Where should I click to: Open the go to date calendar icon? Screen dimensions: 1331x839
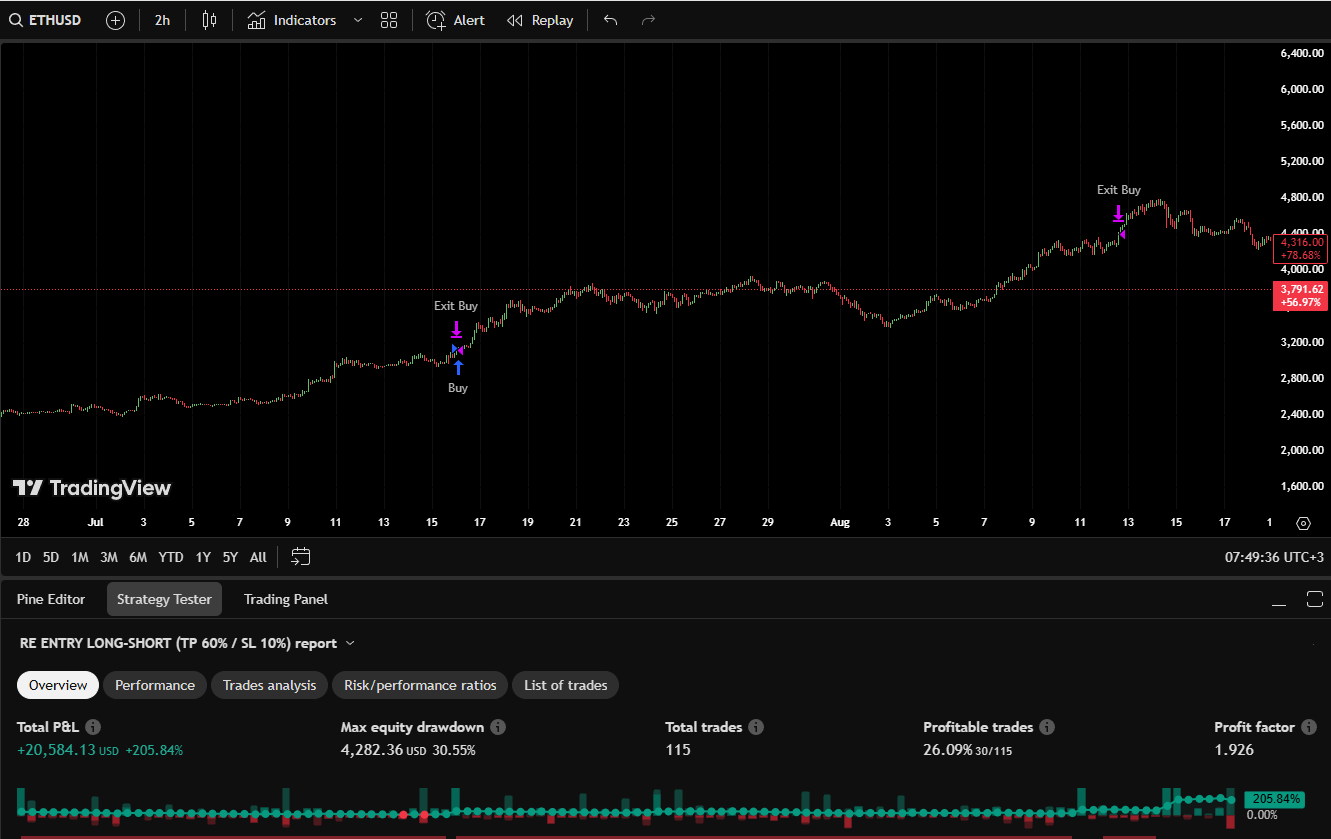pos(301,557)
